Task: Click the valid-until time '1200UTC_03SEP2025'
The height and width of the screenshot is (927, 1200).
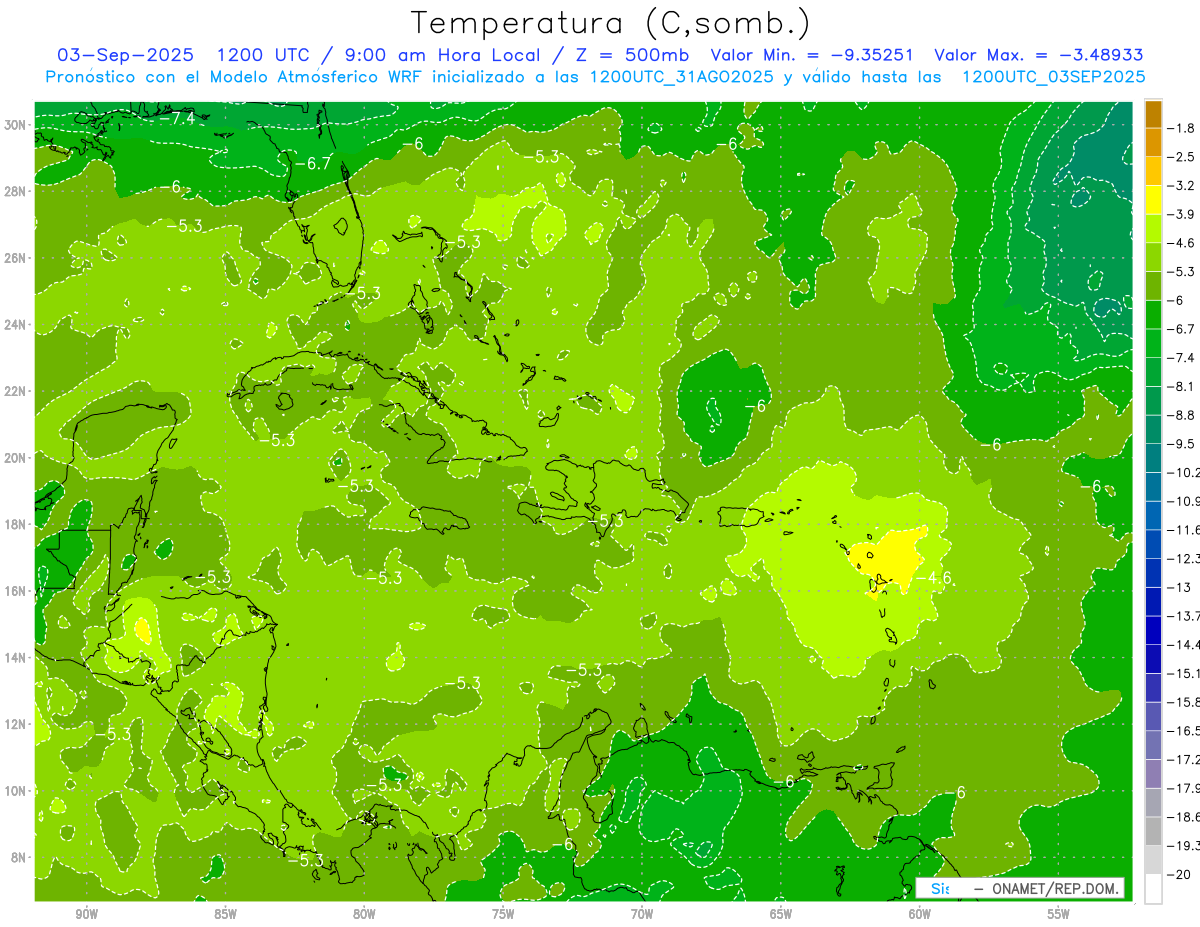Action: (1053, 77)
